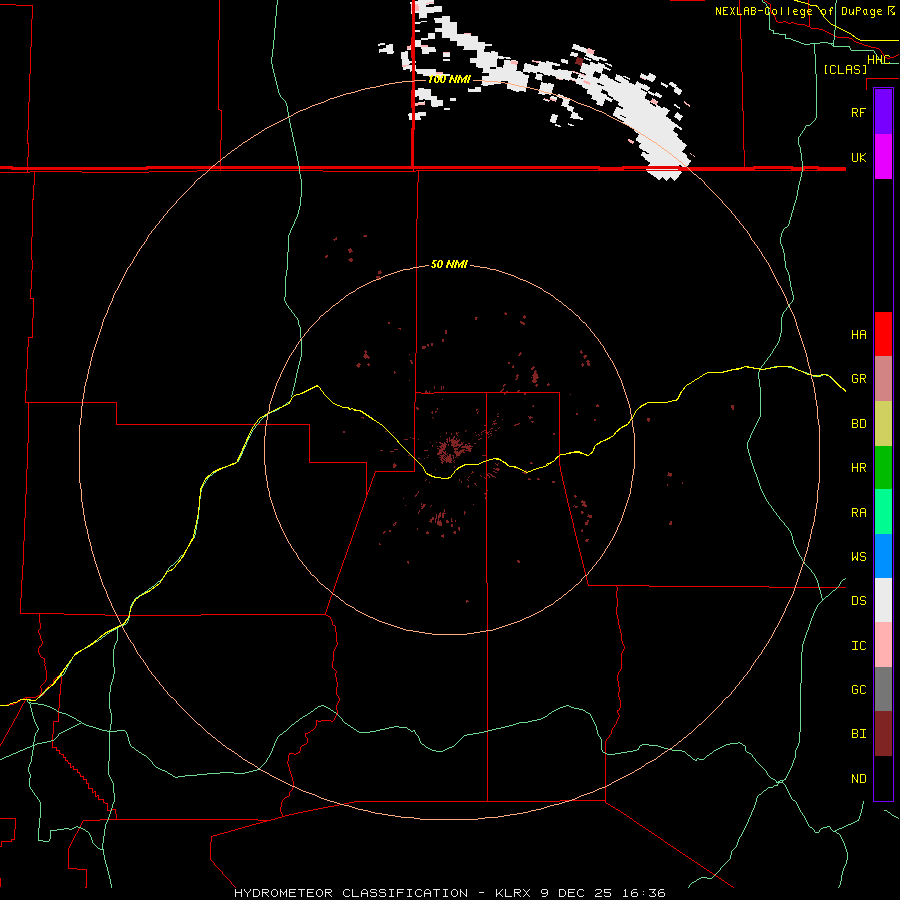Click the RF legend label
This screenshot has height=900, width=900.
pos(858,112)
